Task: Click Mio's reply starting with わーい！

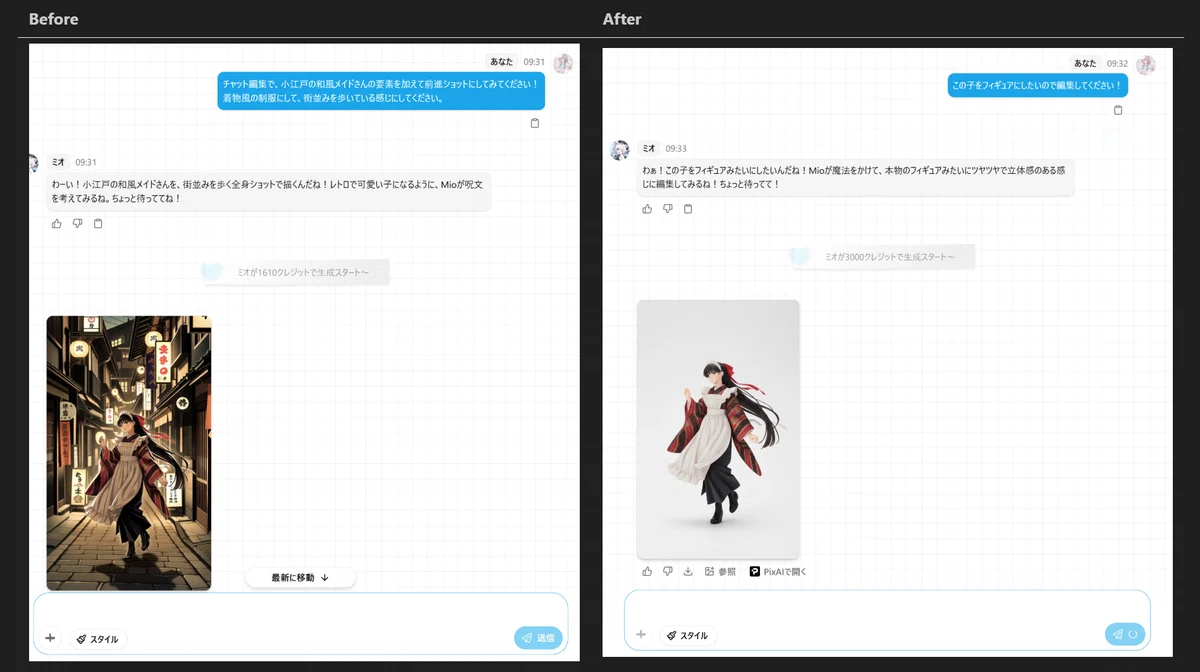Action: 269,191
